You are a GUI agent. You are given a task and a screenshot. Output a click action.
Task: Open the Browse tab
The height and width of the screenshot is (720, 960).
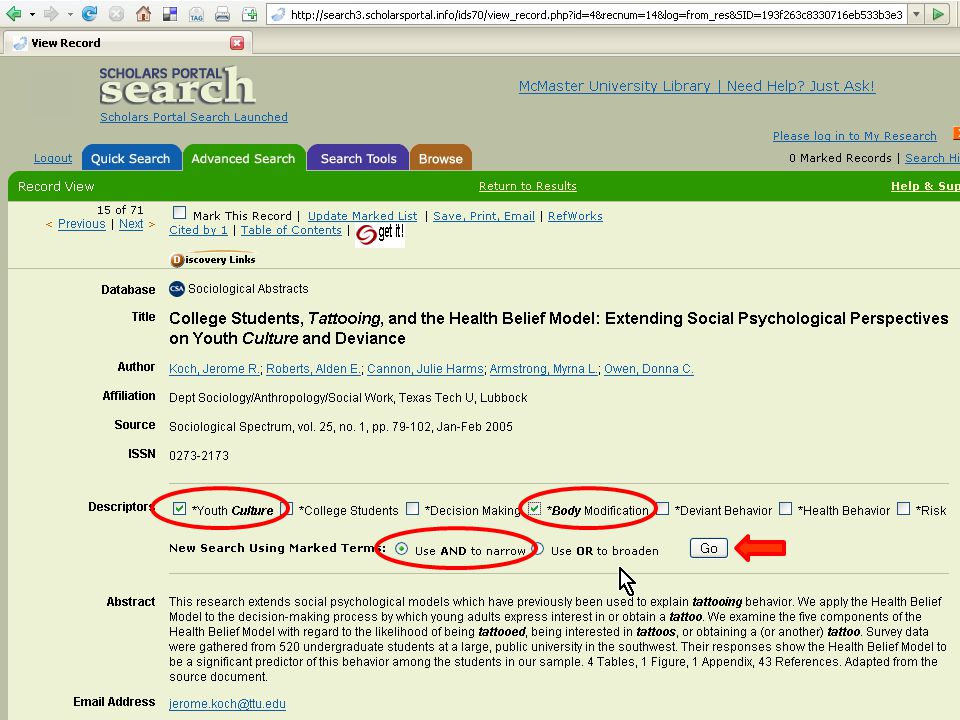pyautogui.click(x=441, y=158)
